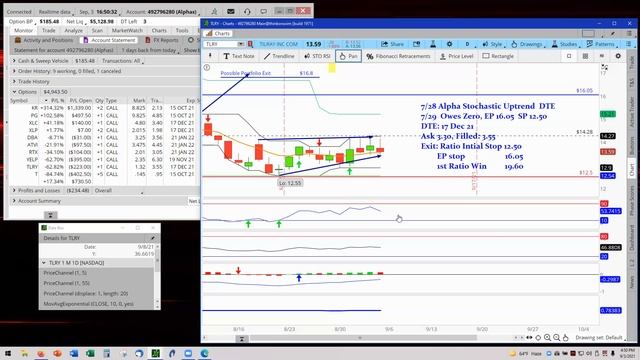Image resolution: width=640 pixels, height=360 pixels.
Task: Open the chat bubble icon in header
Action: [x=263, y=12]
